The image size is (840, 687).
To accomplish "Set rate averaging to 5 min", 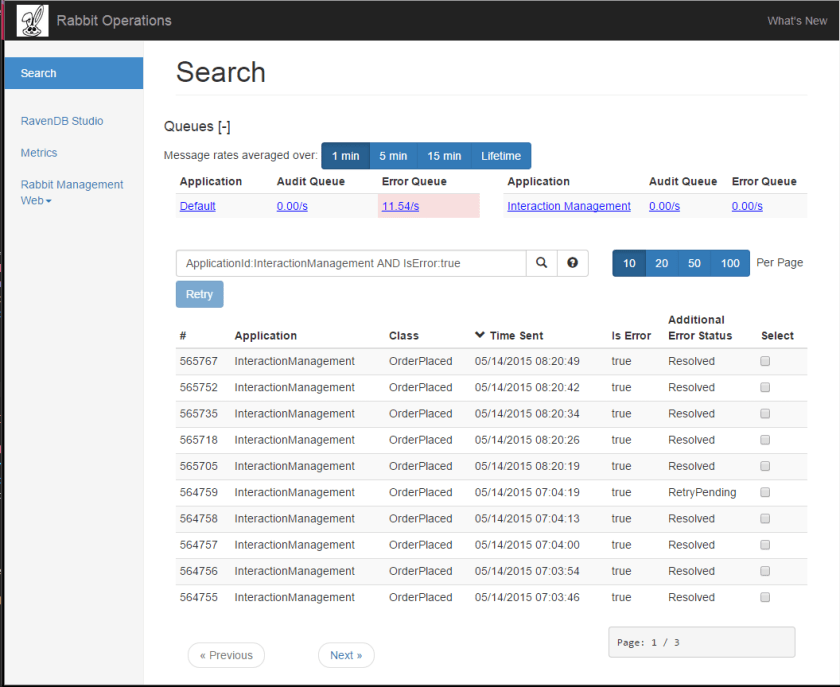I will pyautogui.click(x=393, y=156).
